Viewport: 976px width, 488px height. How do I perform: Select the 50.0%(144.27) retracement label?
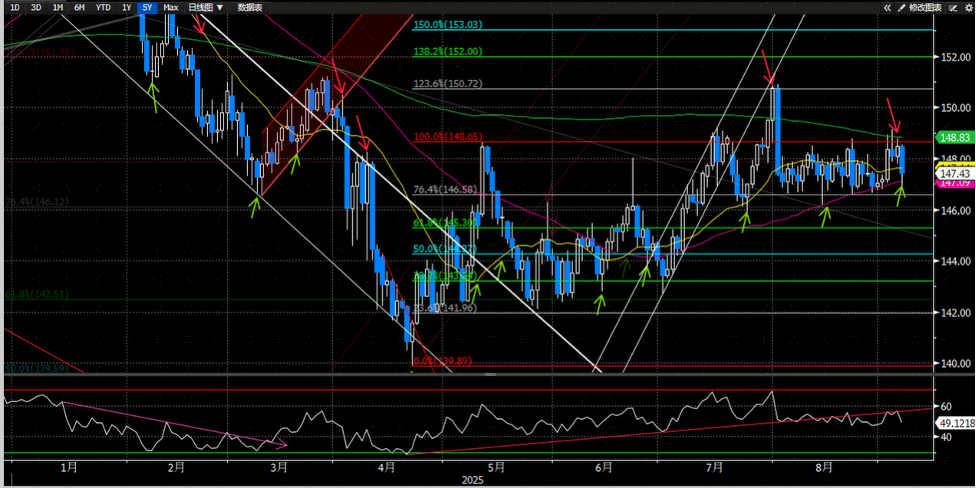tap(448, 248)
